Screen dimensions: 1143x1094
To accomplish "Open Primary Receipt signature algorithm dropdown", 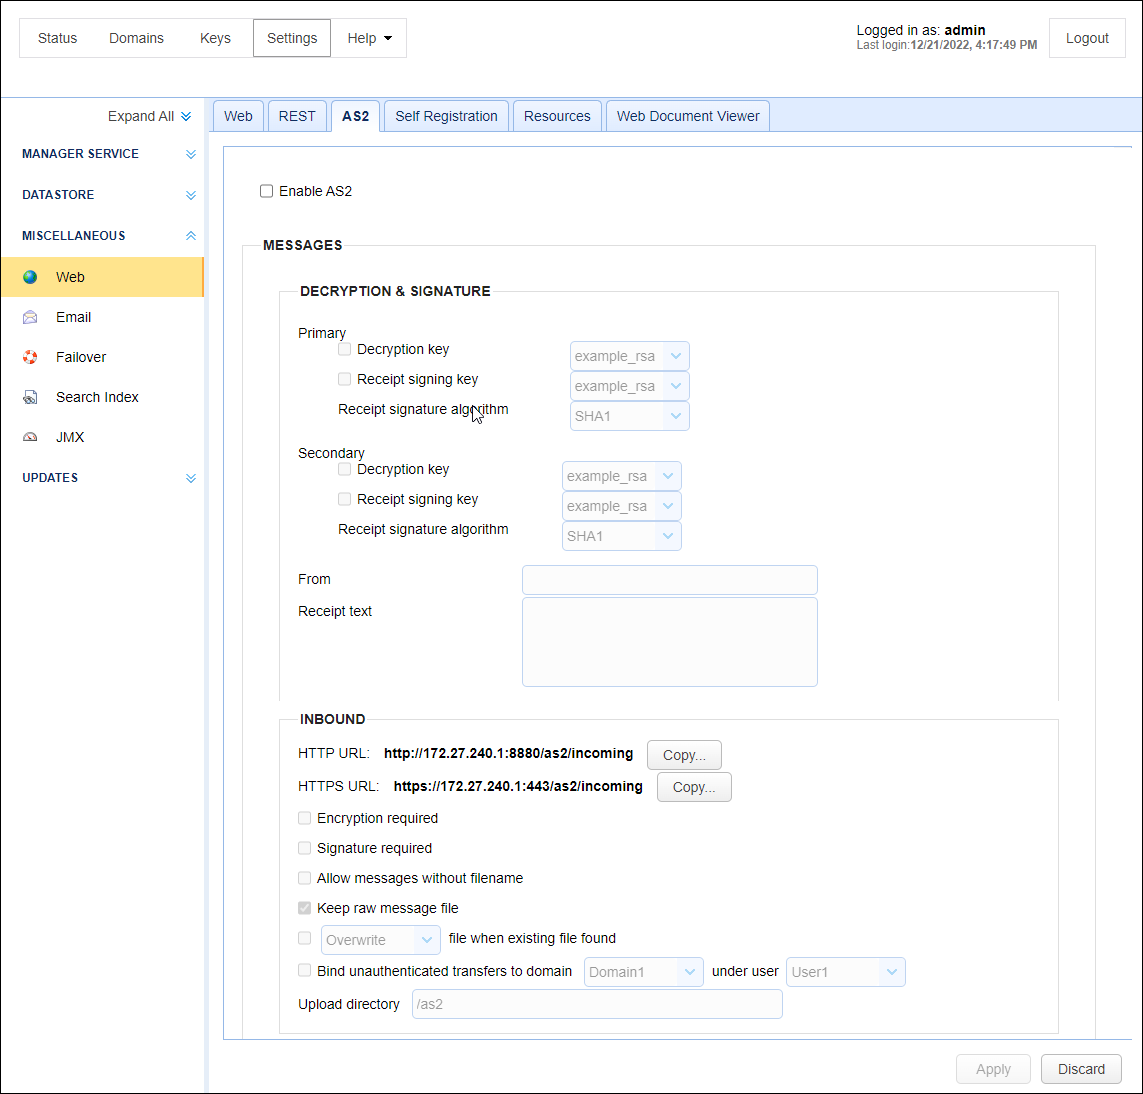I will click(630, 416).
